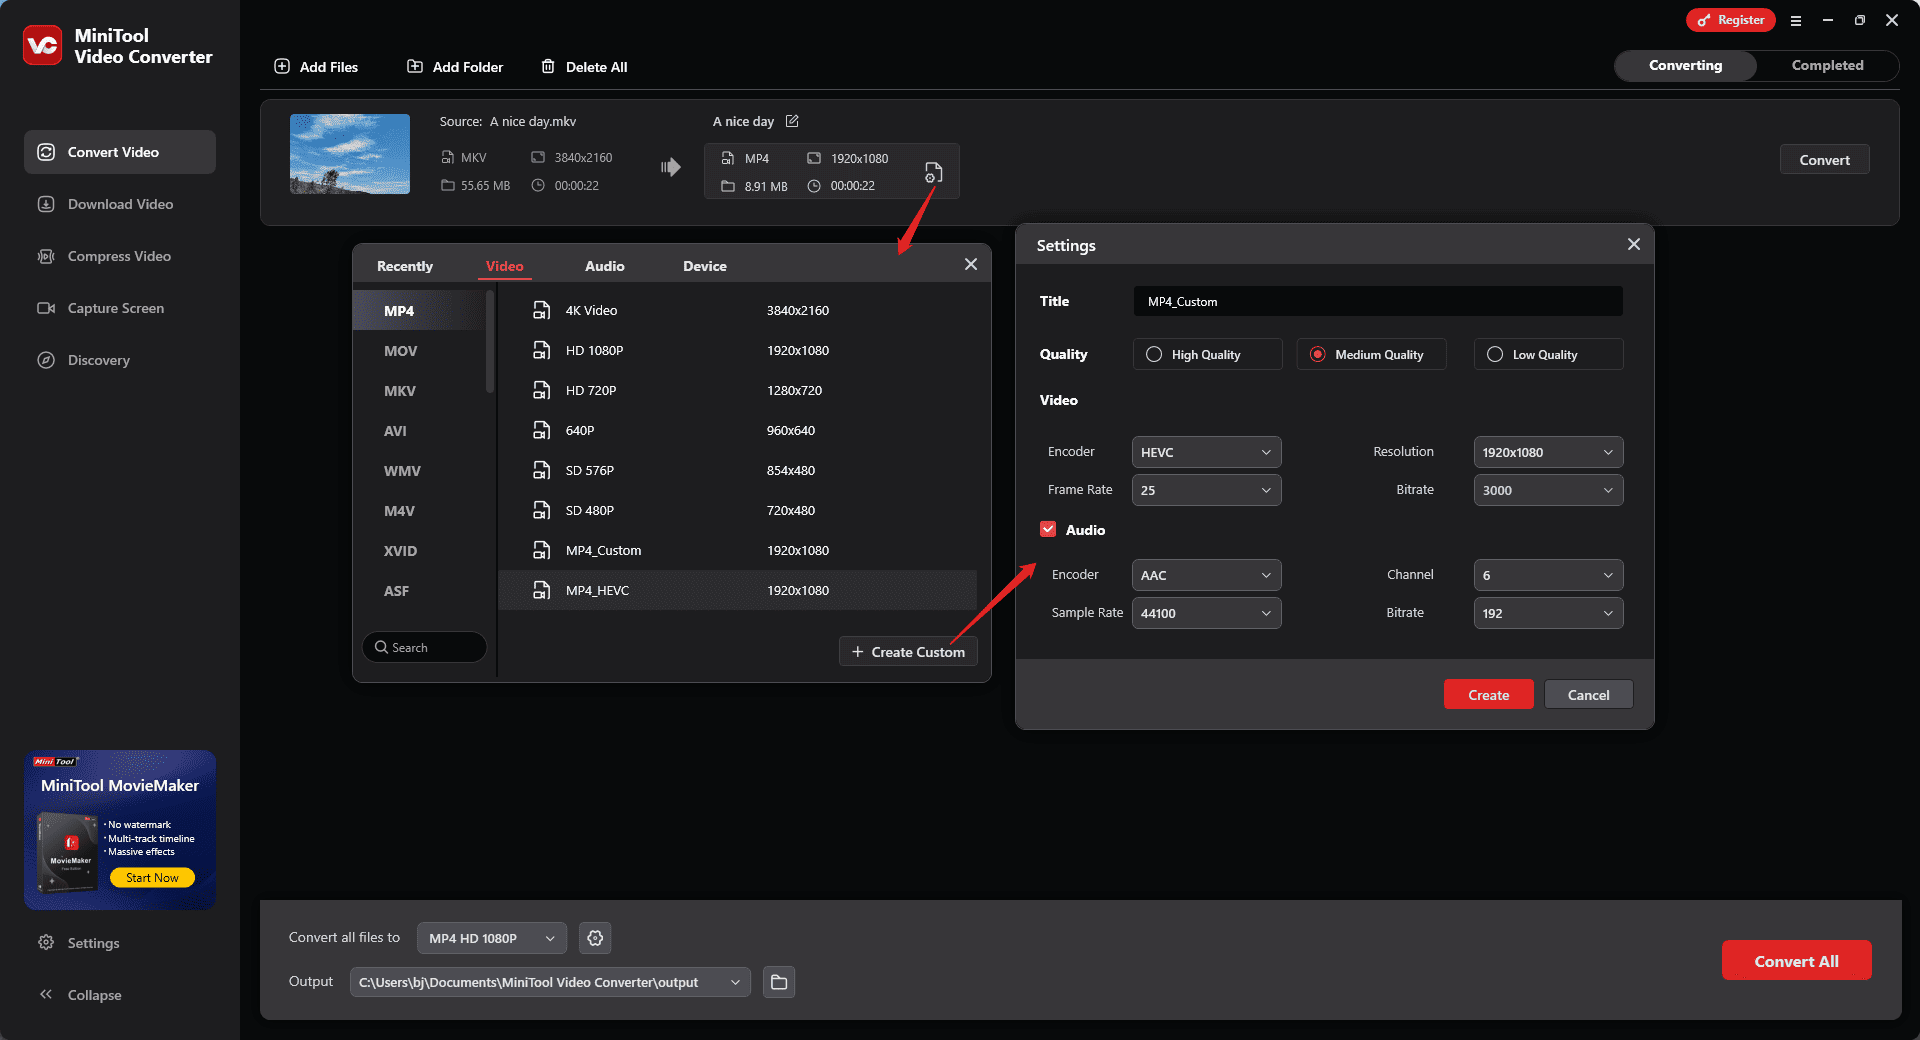Switch to the Recently tab

click(405, 266)
